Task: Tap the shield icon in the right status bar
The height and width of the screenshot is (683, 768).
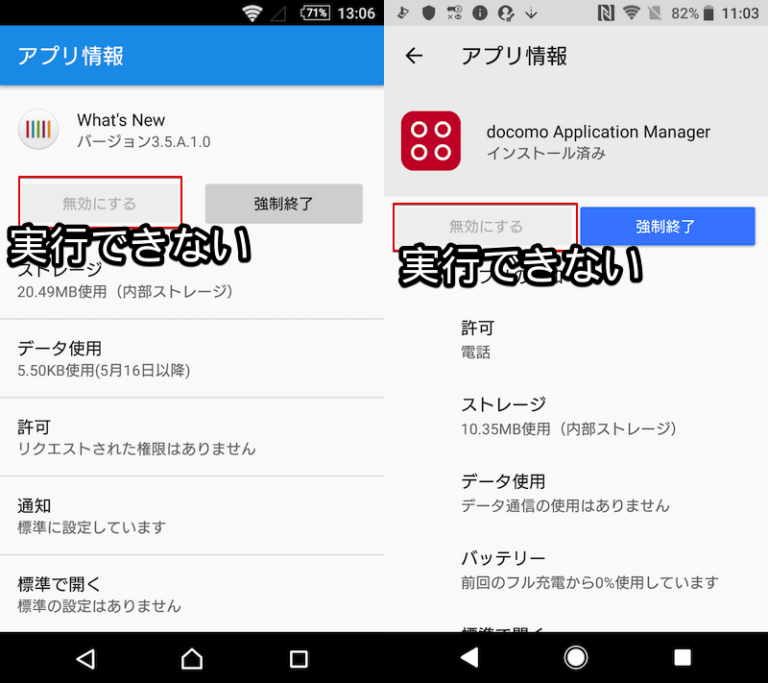Action: [x=429, y=13]
